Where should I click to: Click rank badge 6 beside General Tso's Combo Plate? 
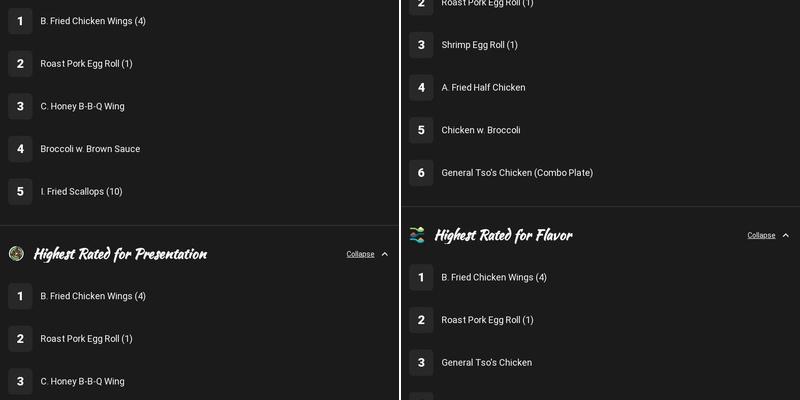pos(421,173)
